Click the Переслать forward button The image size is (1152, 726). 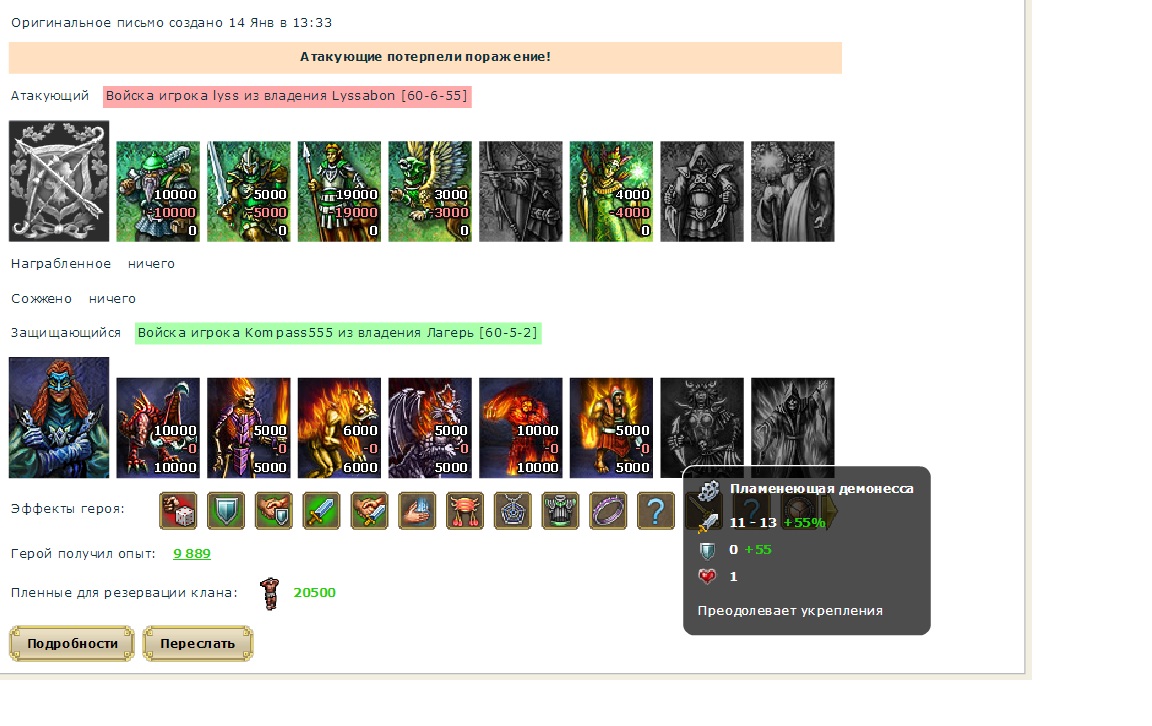tap(198, 644)
